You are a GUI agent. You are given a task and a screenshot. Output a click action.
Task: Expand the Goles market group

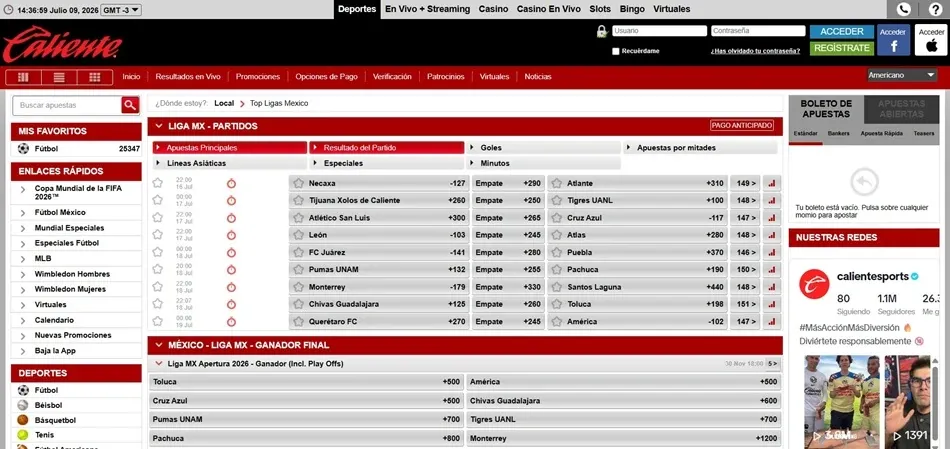point(543,148)
